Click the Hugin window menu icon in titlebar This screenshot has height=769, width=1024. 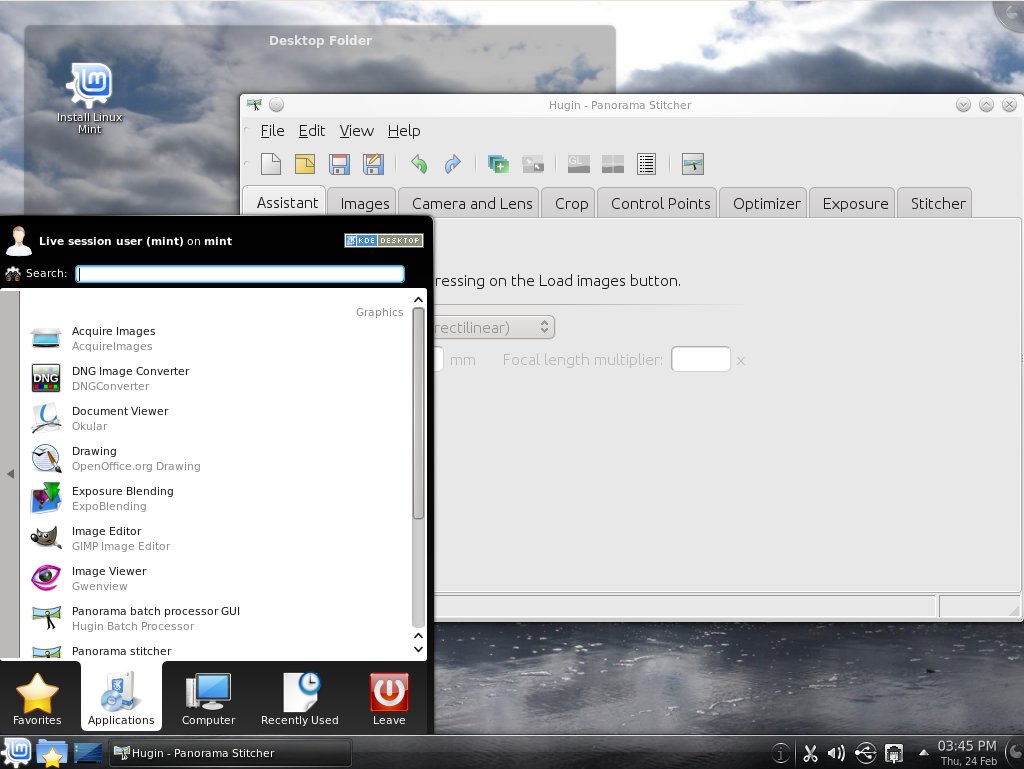click(x=254, y=104)
